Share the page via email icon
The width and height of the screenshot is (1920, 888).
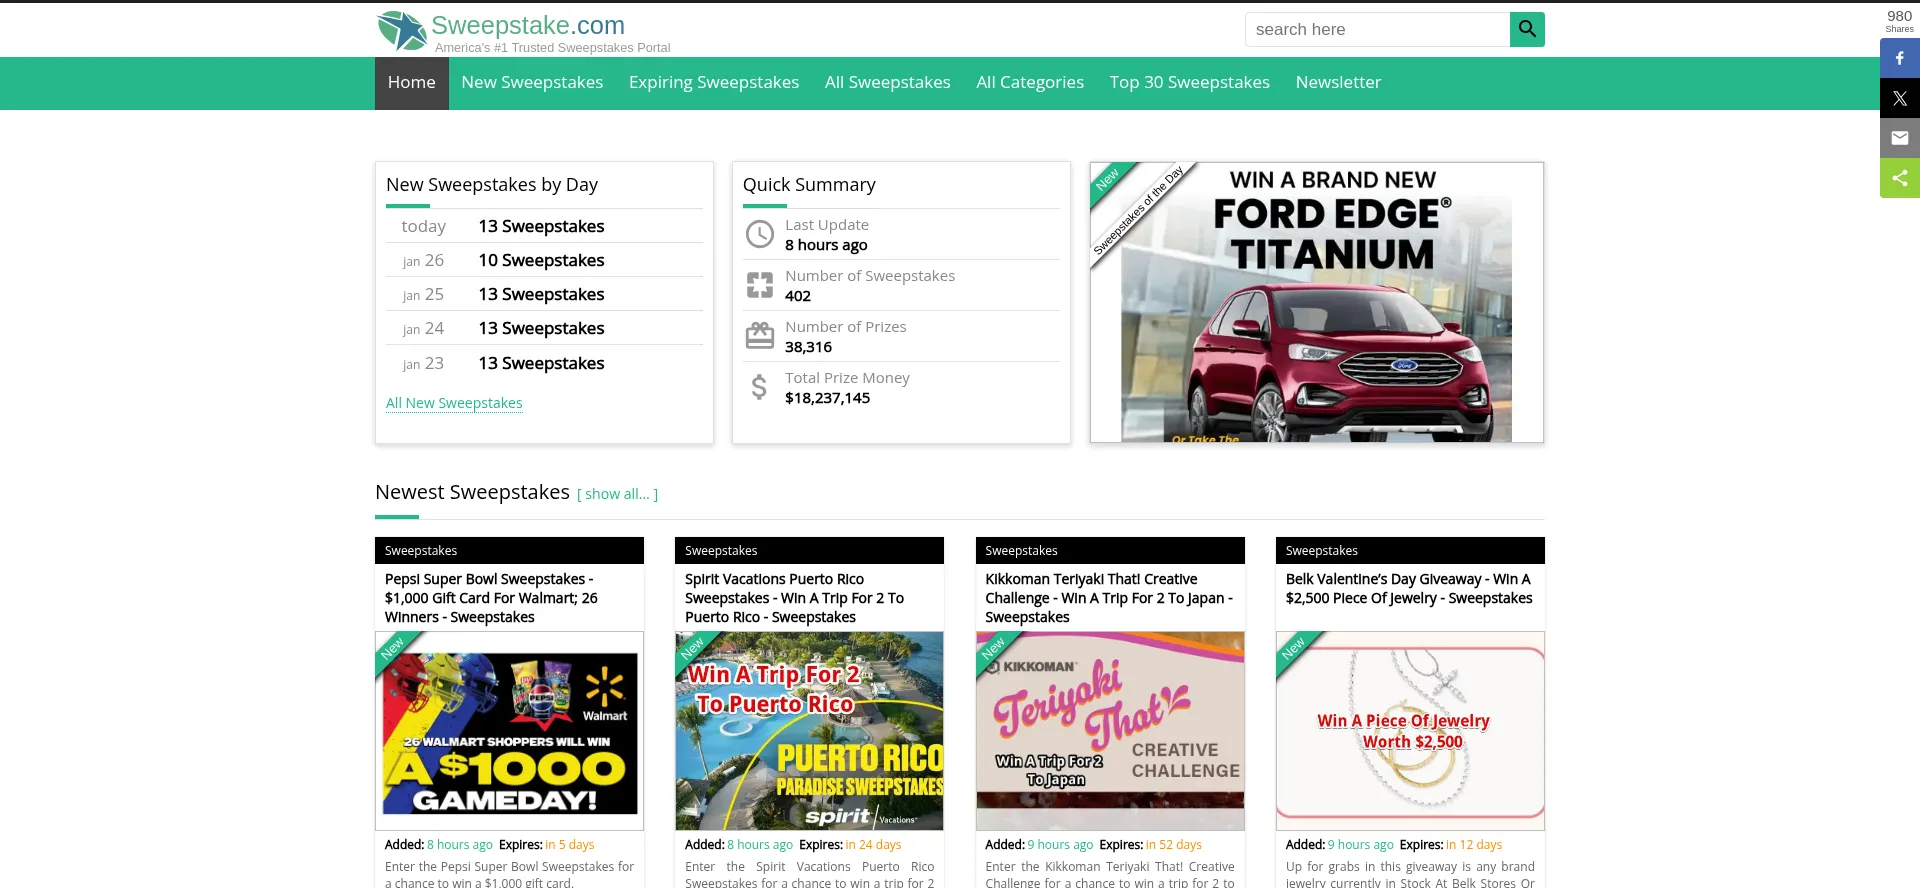[1900, 138]
